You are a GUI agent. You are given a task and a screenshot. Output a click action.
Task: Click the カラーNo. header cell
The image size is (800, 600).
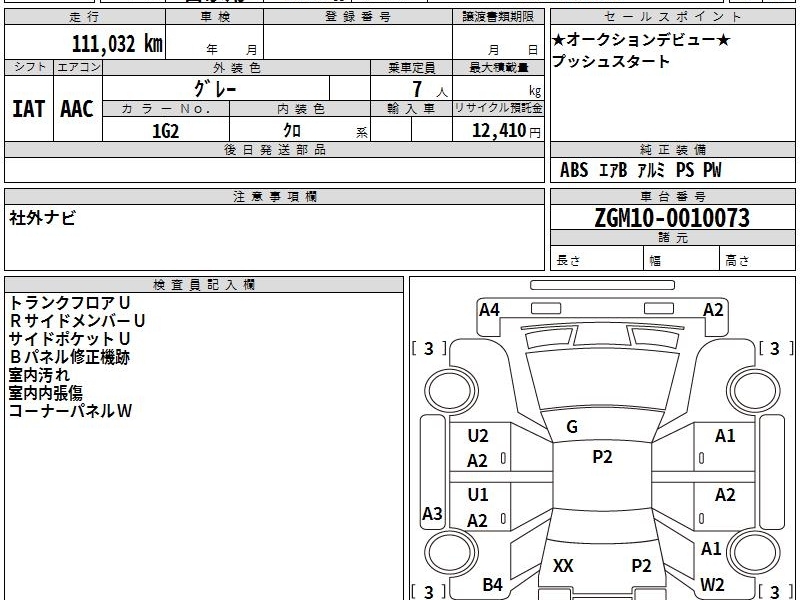166,109
